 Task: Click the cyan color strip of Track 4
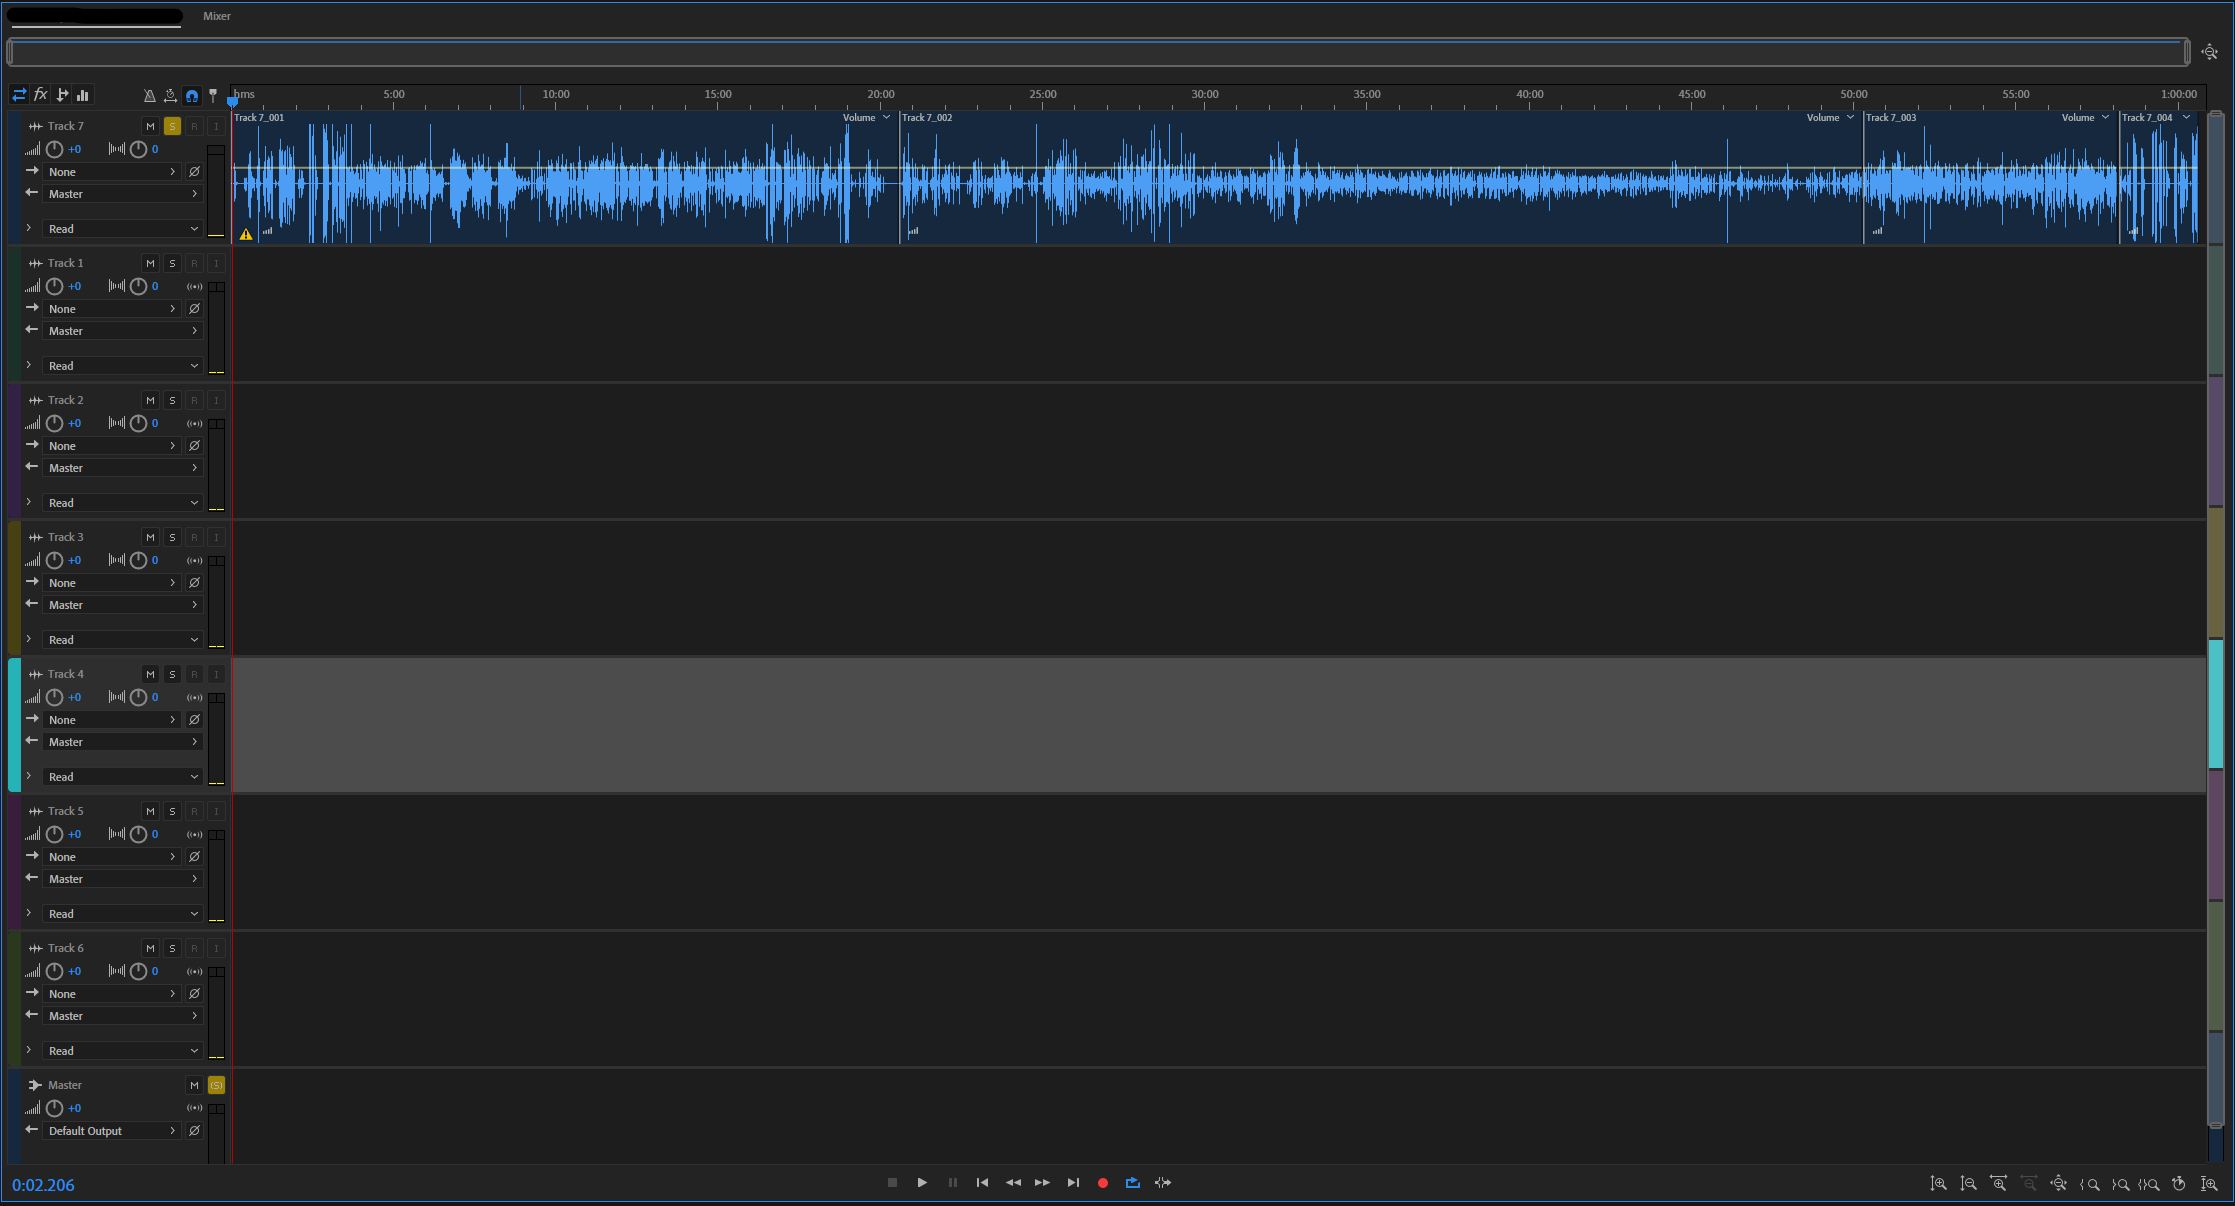coord(14,725)
